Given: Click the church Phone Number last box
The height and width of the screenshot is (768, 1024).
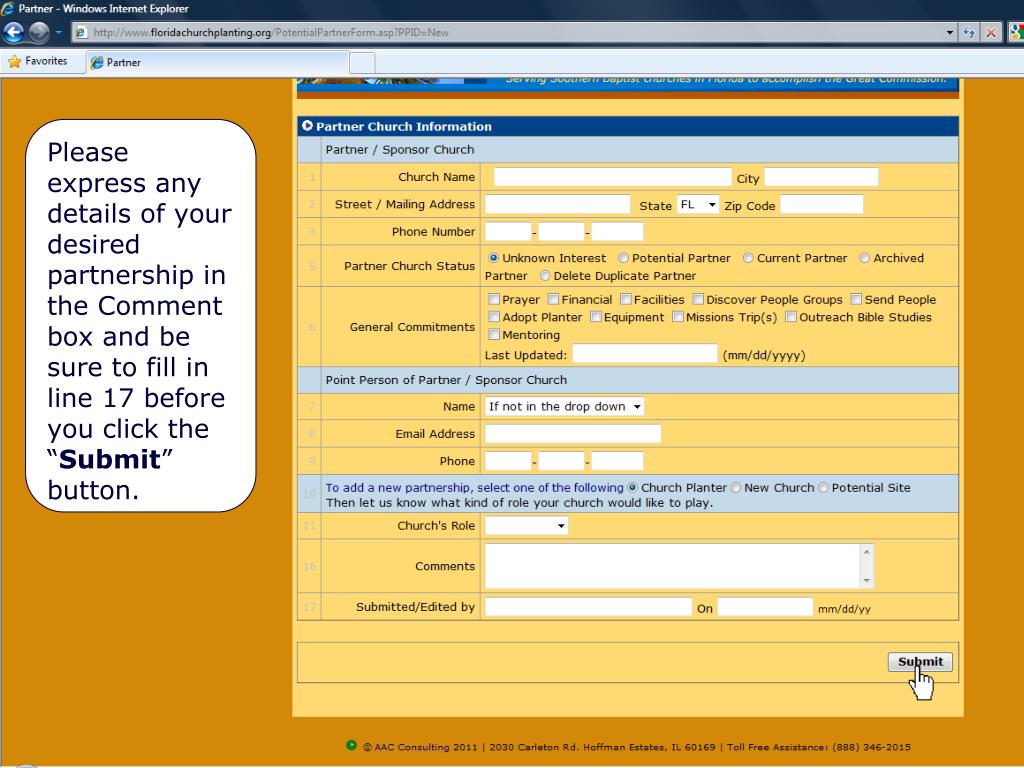Looking at the screenshot, I should coord(617,232).
